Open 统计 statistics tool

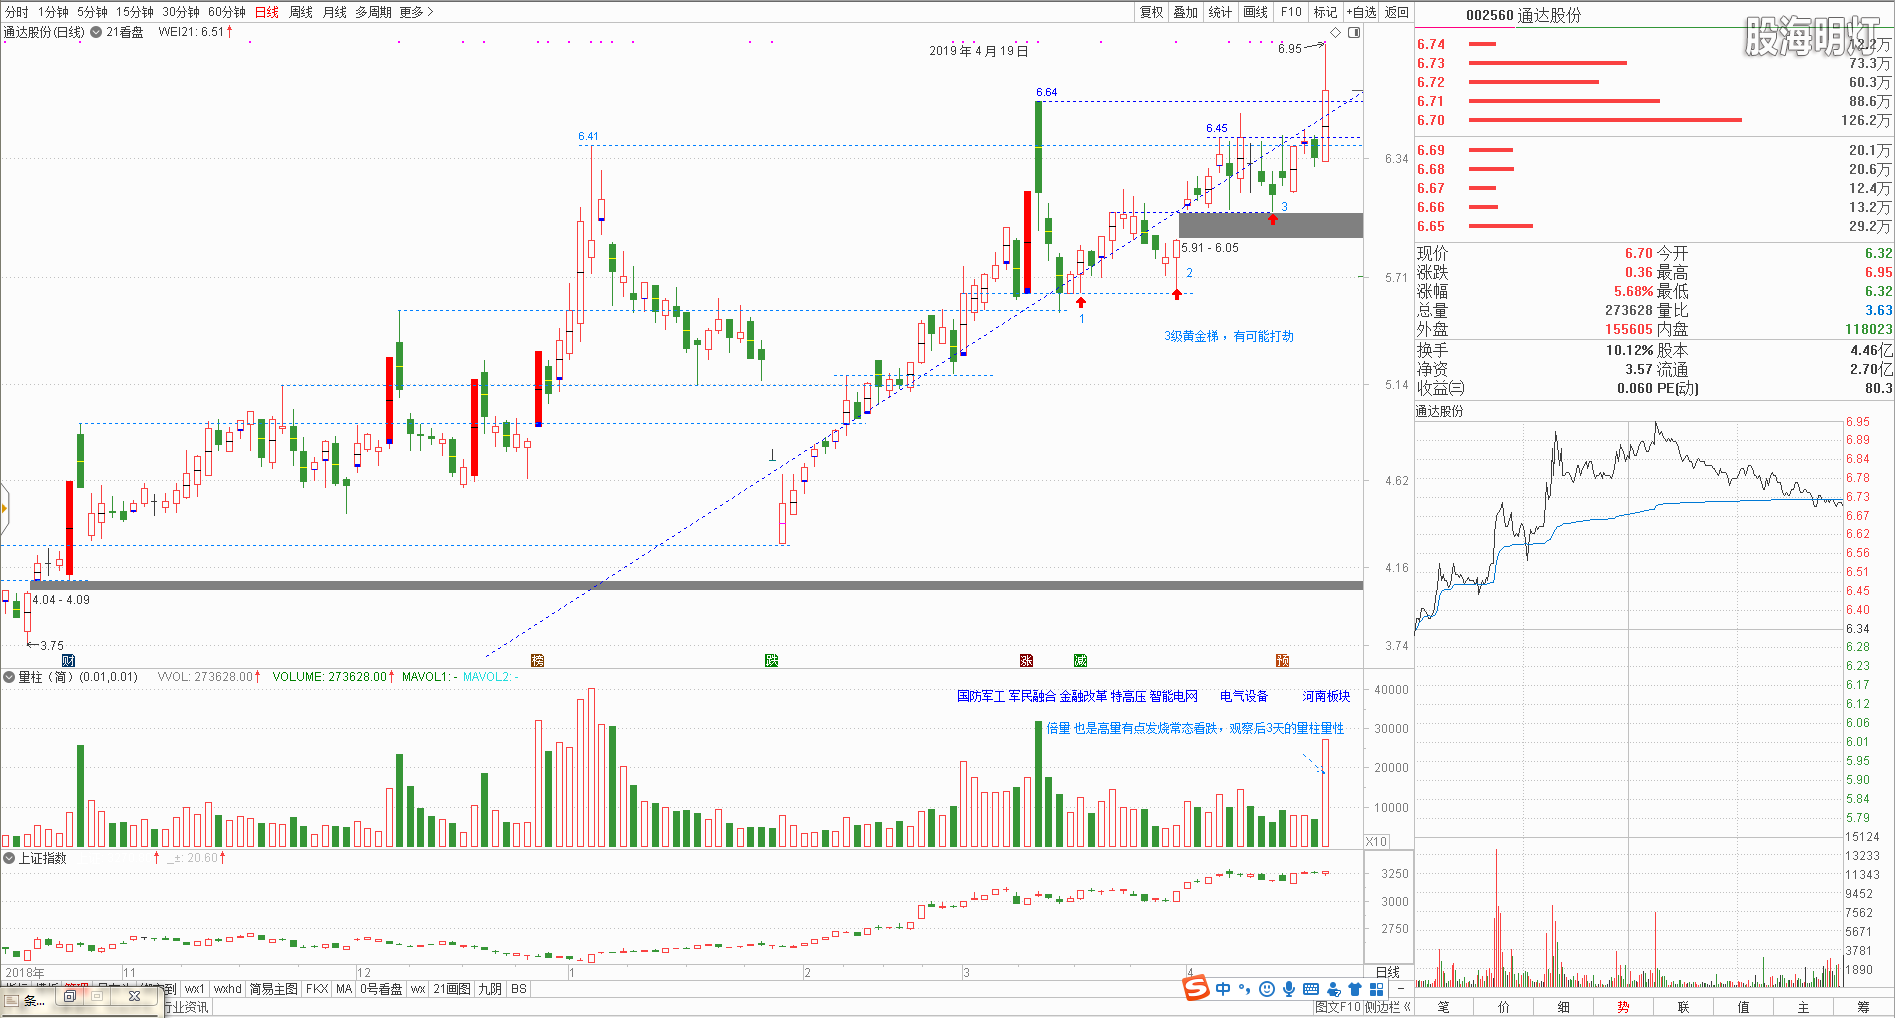point(1220,12)
